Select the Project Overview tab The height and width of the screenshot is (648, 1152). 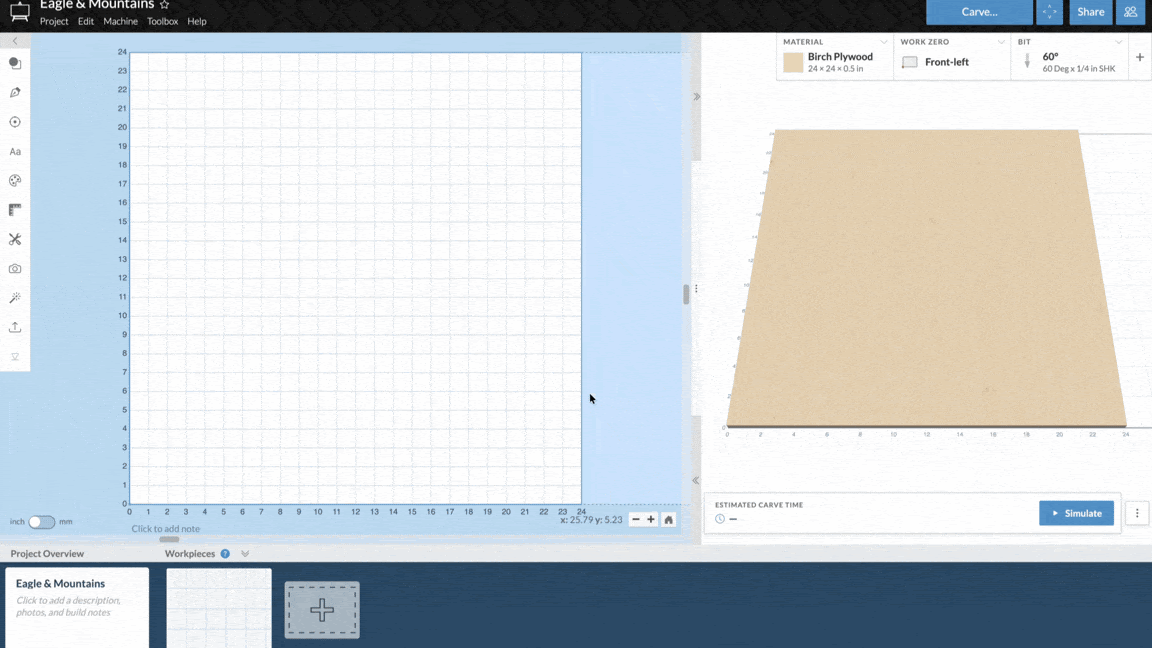click(x=47, y=554)
